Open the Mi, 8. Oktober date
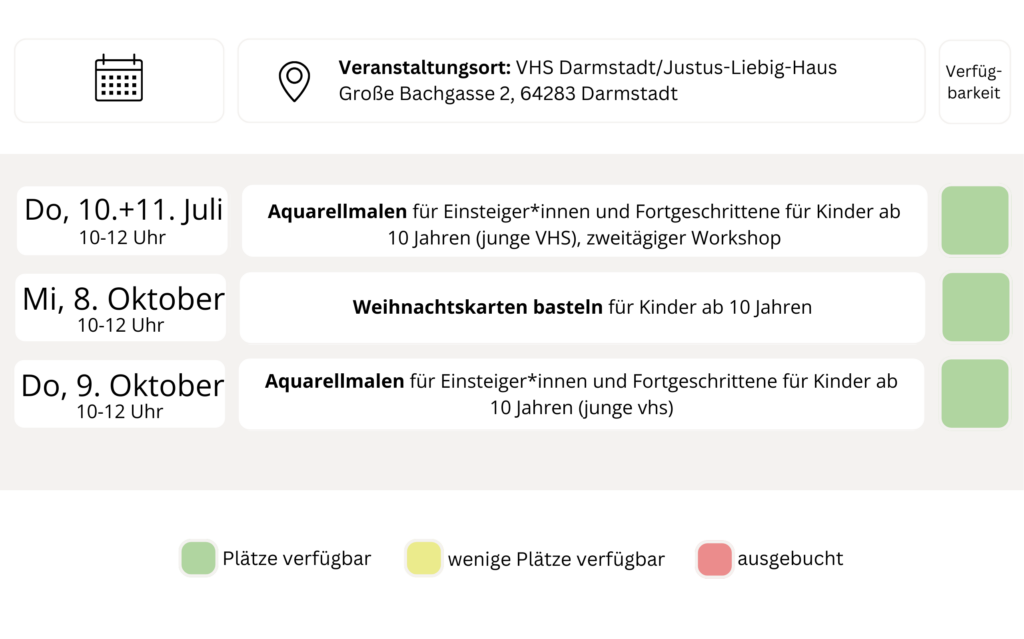Viewport: 1024px width, 639px height. pyautogui.click(x=121, y=307)
